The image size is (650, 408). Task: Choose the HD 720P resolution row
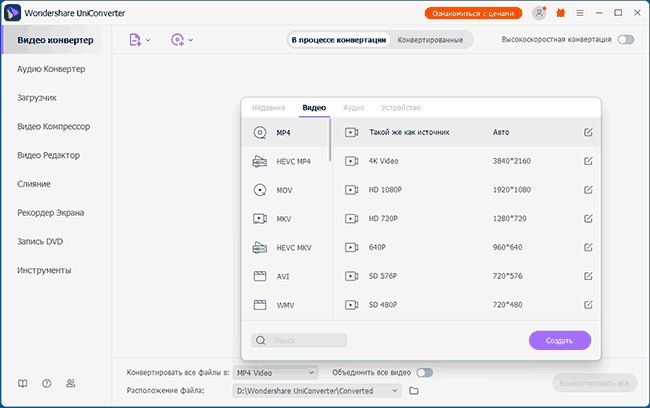tap(467, 219)
